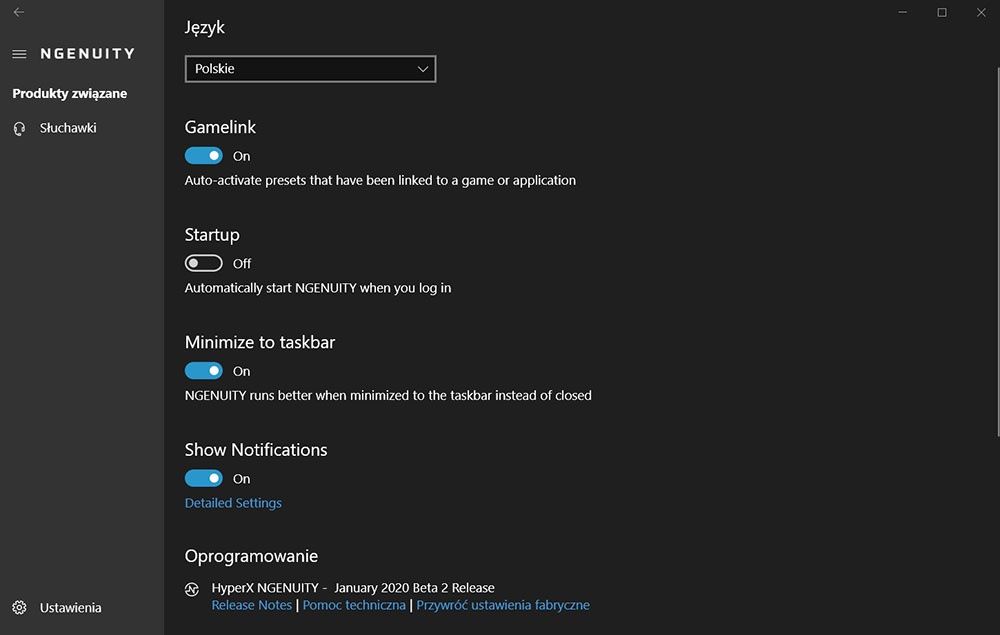1000x635 pixels.
Task: Click Przywróć ustawienia fabryczne link
Action: point(503,605)
